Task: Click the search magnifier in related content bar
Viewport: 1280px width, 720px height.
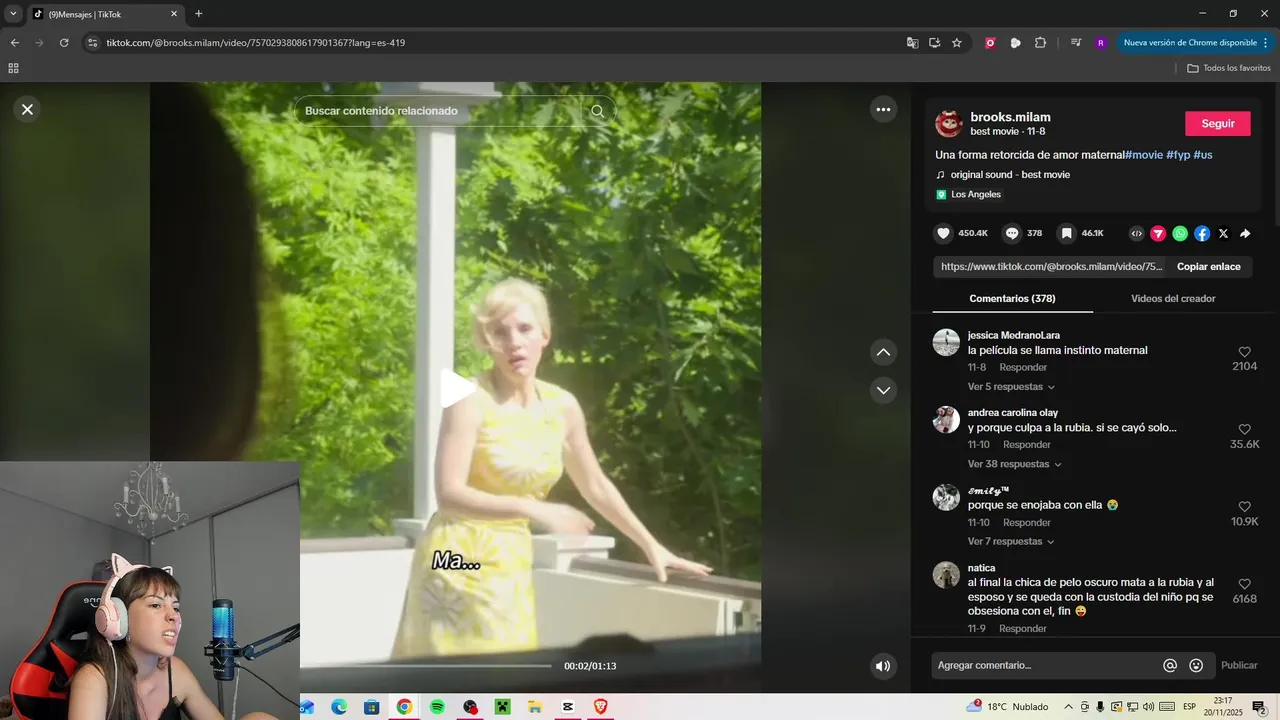Action: click(x=597, y=111)
